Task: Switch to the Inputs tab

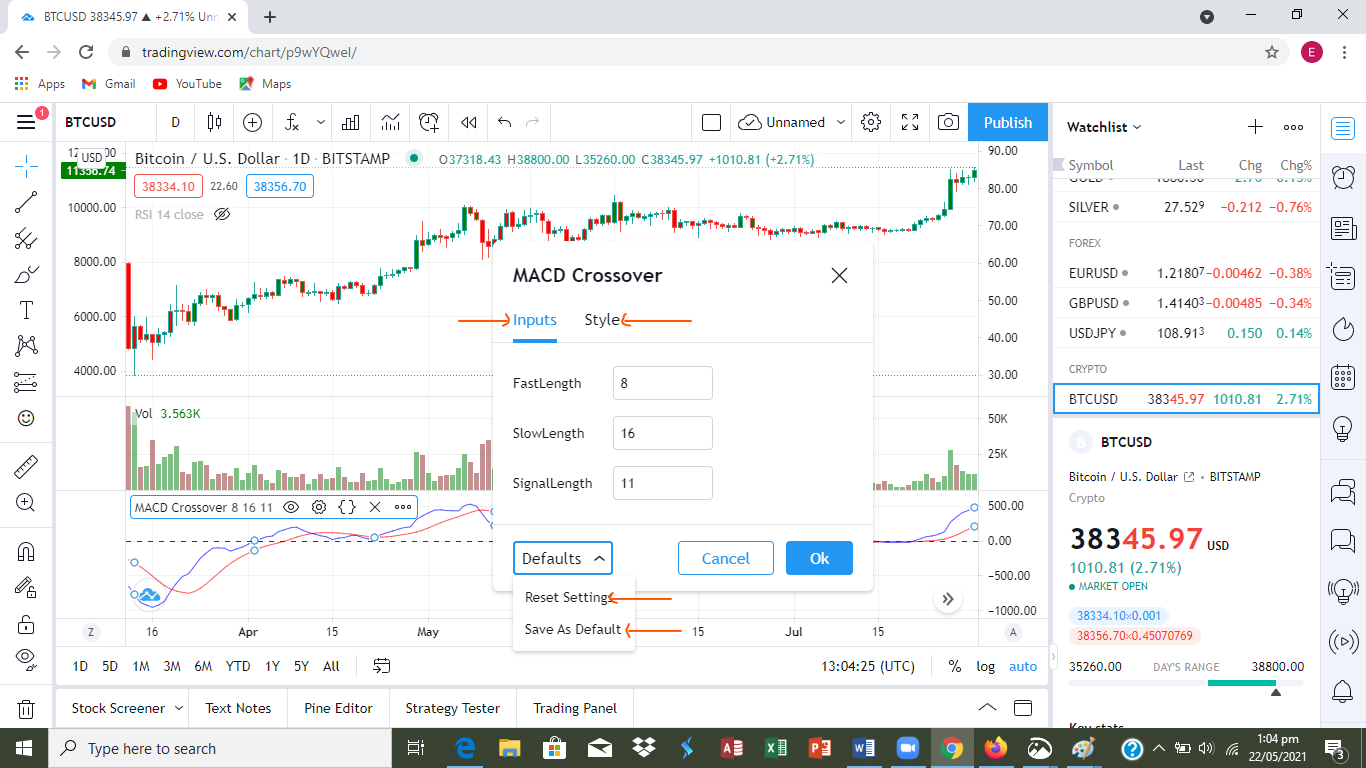Action: (535, 320)
